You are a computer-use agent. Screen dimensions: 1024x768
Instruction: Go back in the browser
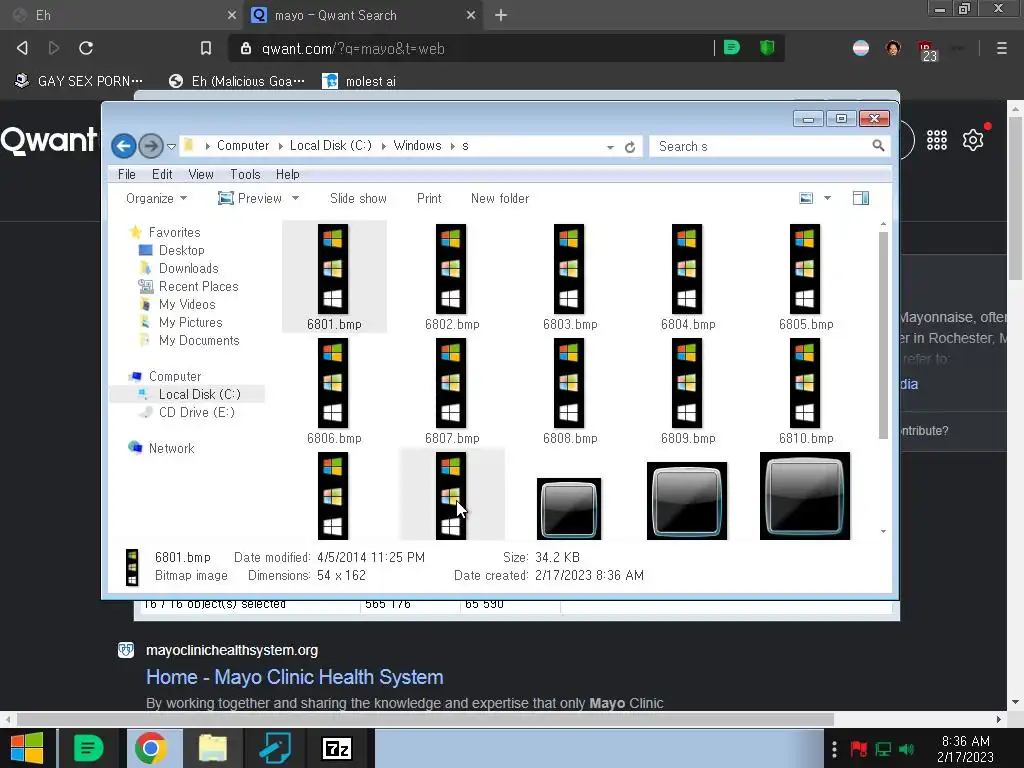point(22,48)
